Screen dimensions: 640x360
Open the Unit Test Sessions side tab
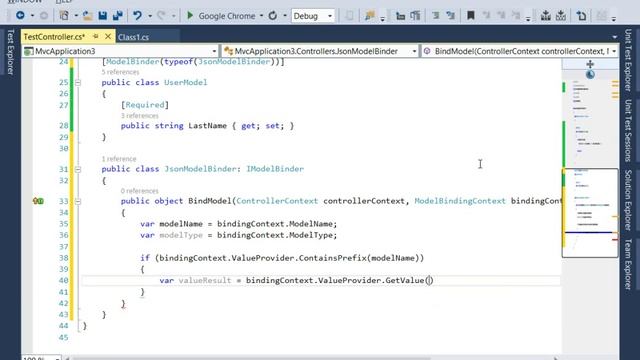628,131
